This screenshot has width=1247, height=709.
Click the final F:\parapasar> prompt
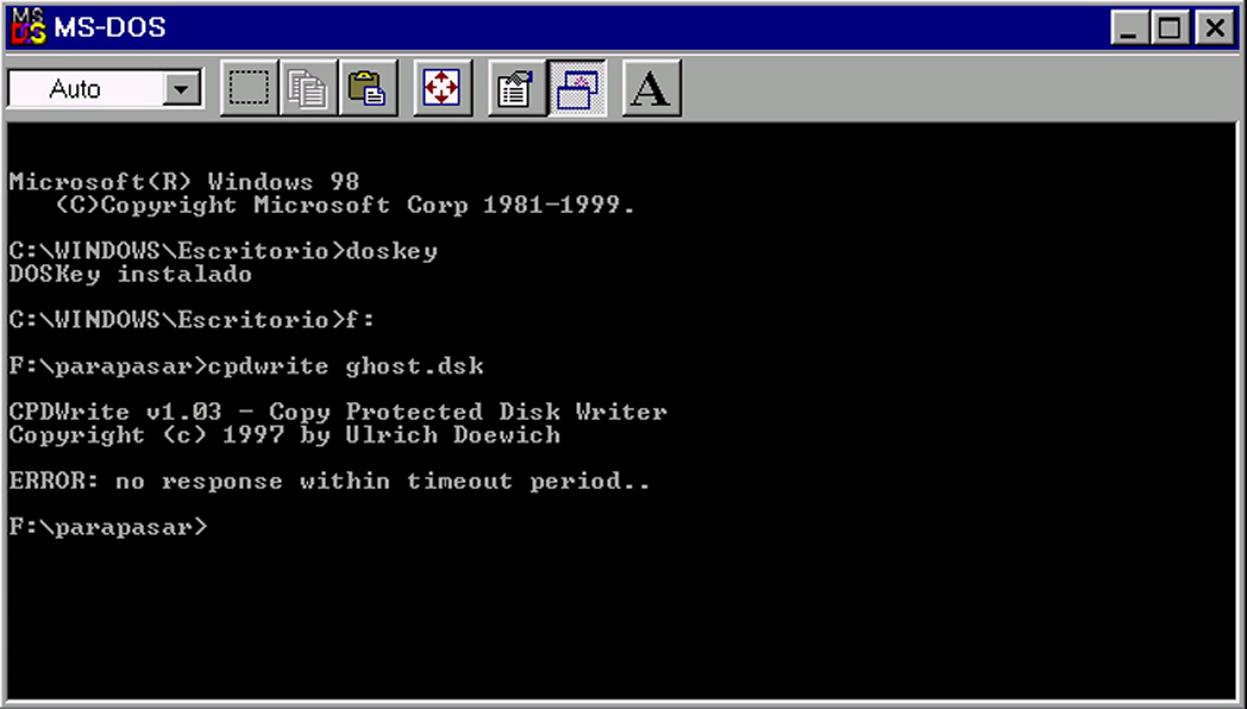[x=108, y=527]
